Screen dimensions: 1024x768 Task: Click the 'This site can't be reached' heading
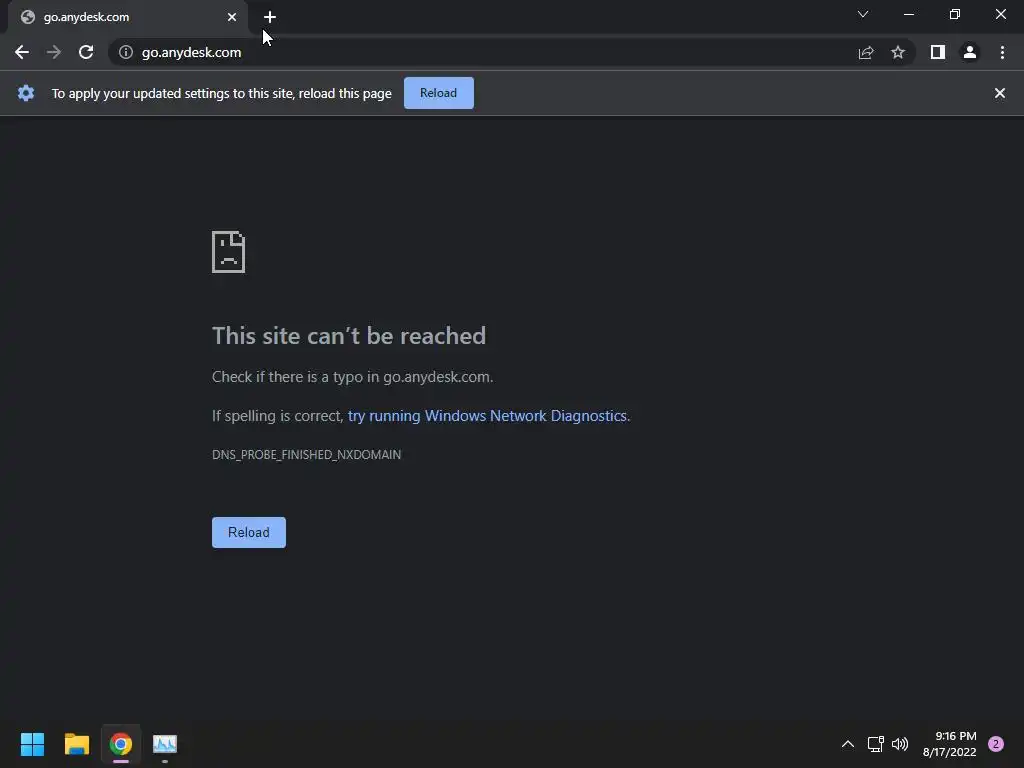(x=349, y=336)
